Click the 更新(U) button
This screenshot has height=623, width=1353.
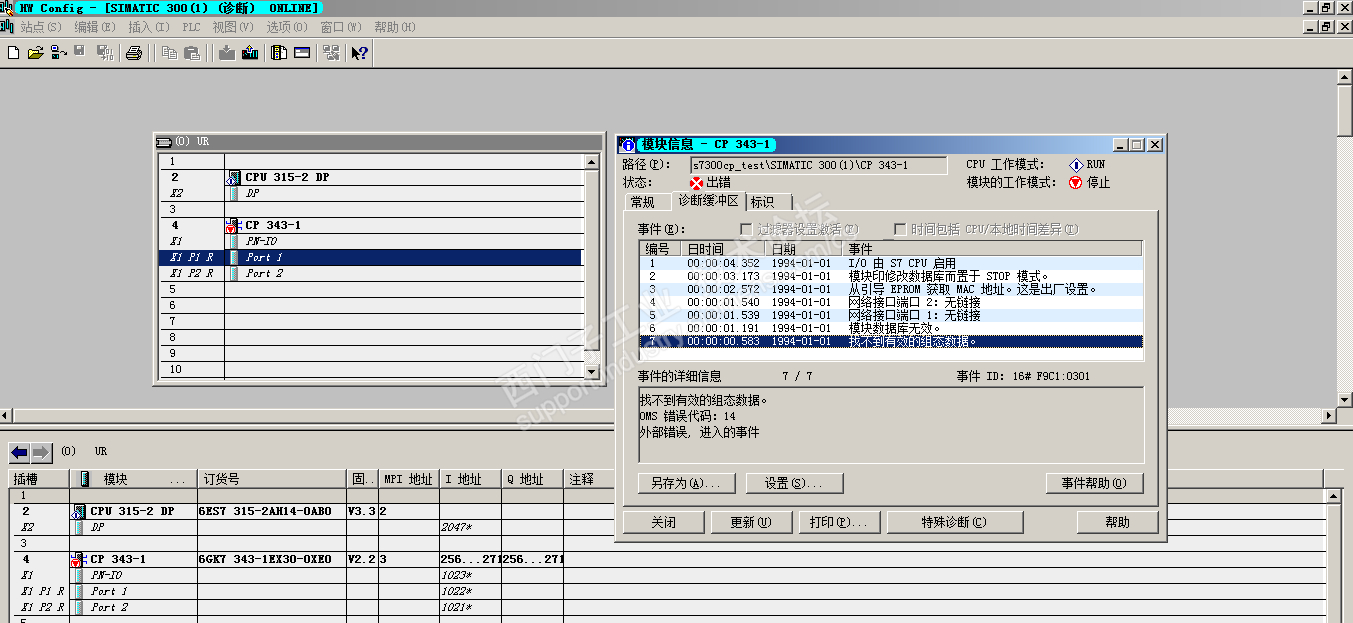pyautogui.click(x=751, y=522)
